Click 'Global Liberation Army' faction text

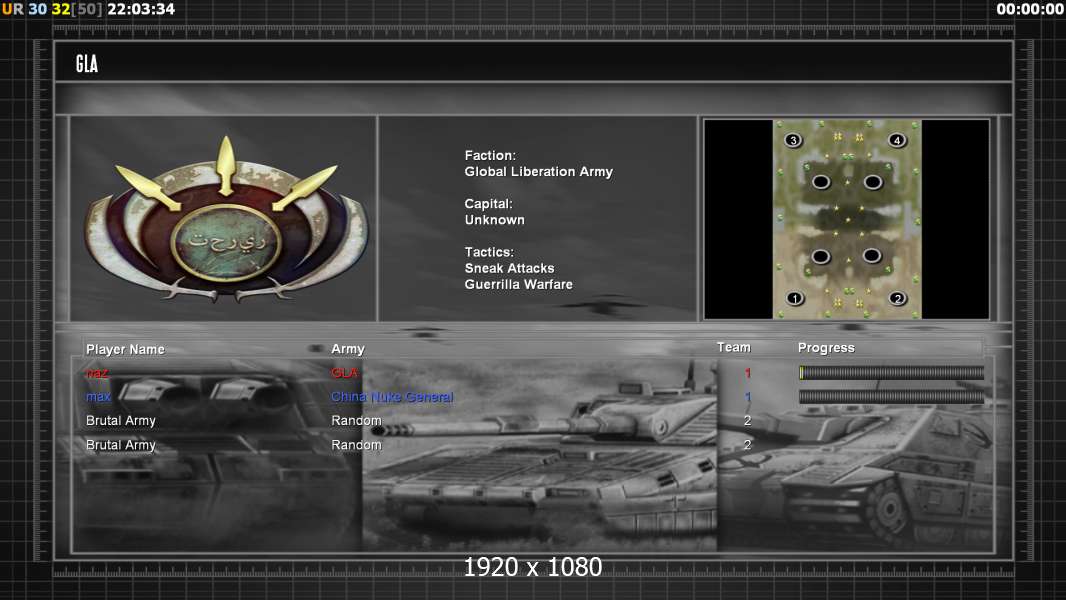538,172
